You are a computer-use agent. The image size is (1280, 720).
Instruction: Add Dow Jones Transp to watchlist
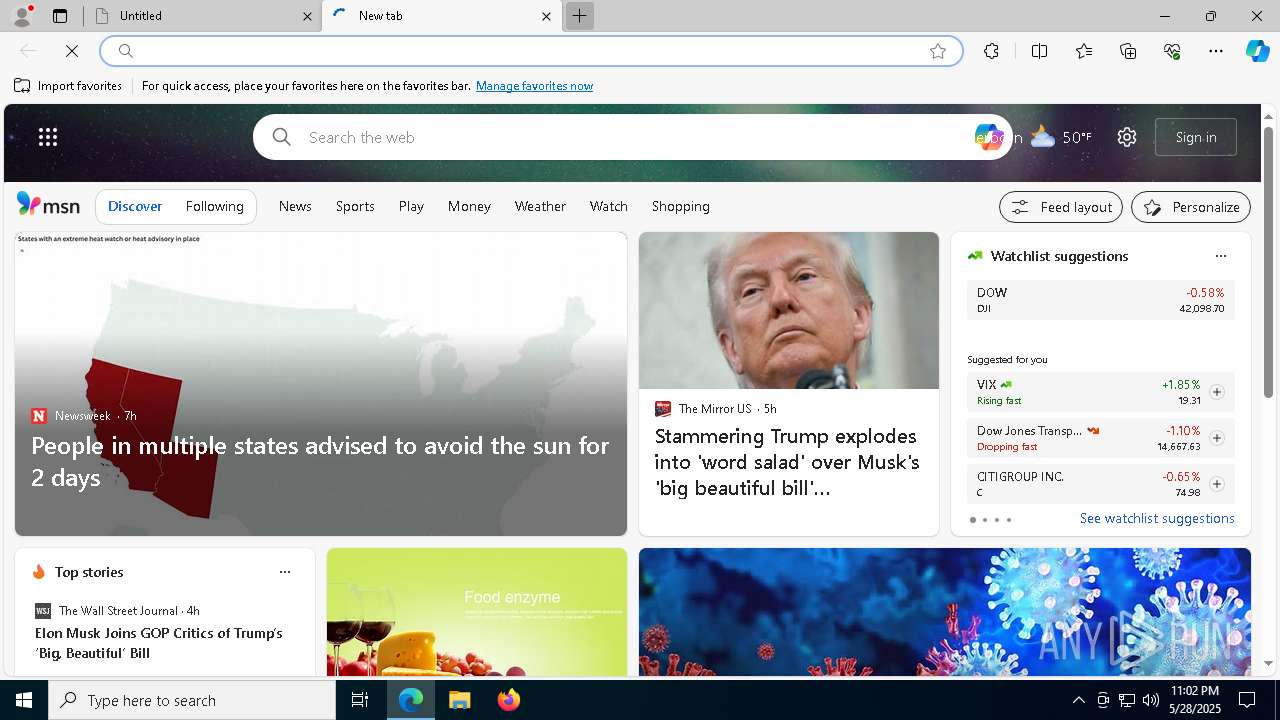[1217, 438]
